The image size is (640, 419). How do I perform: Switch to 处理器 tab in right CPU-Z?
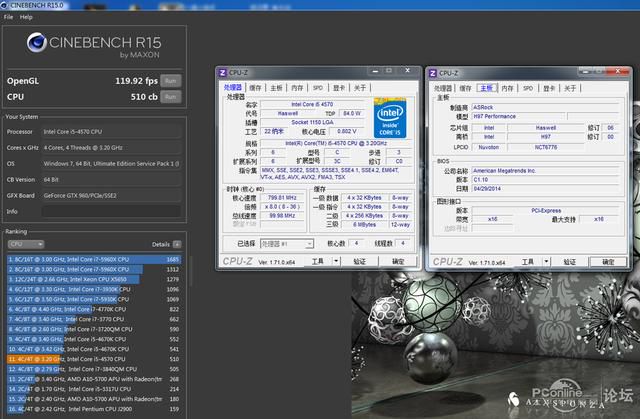point(443,88)
